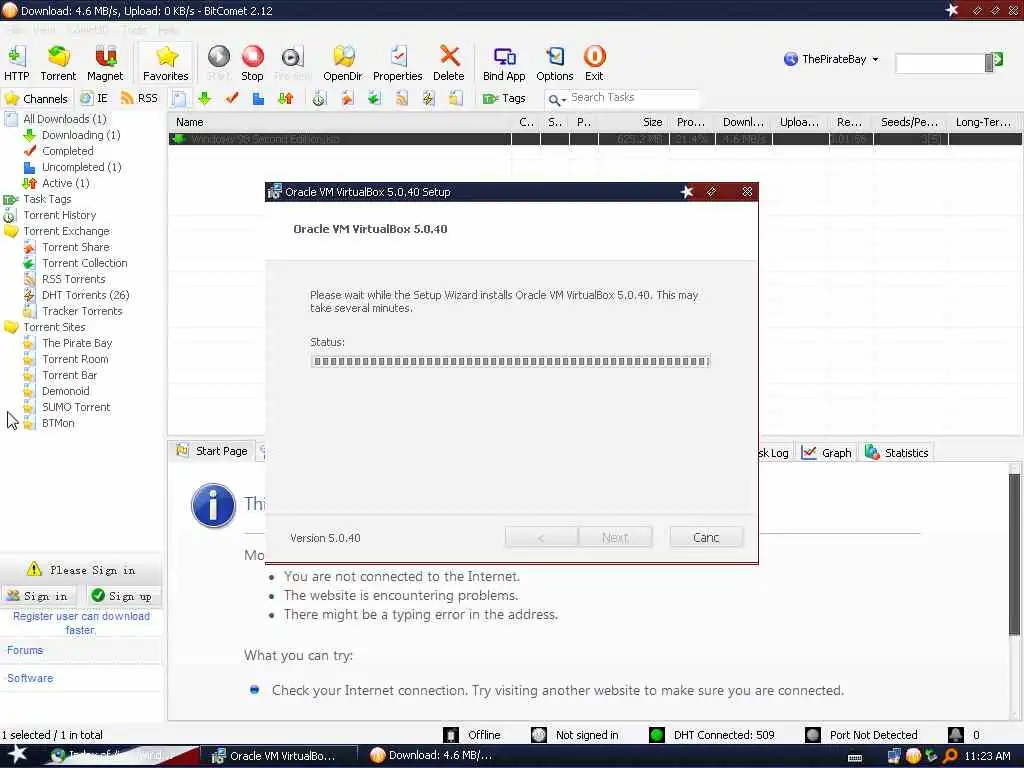The width and height of the screenshot is (1024, 768).
Task: Open Torrent Share in sidebar
Action: 76,247
